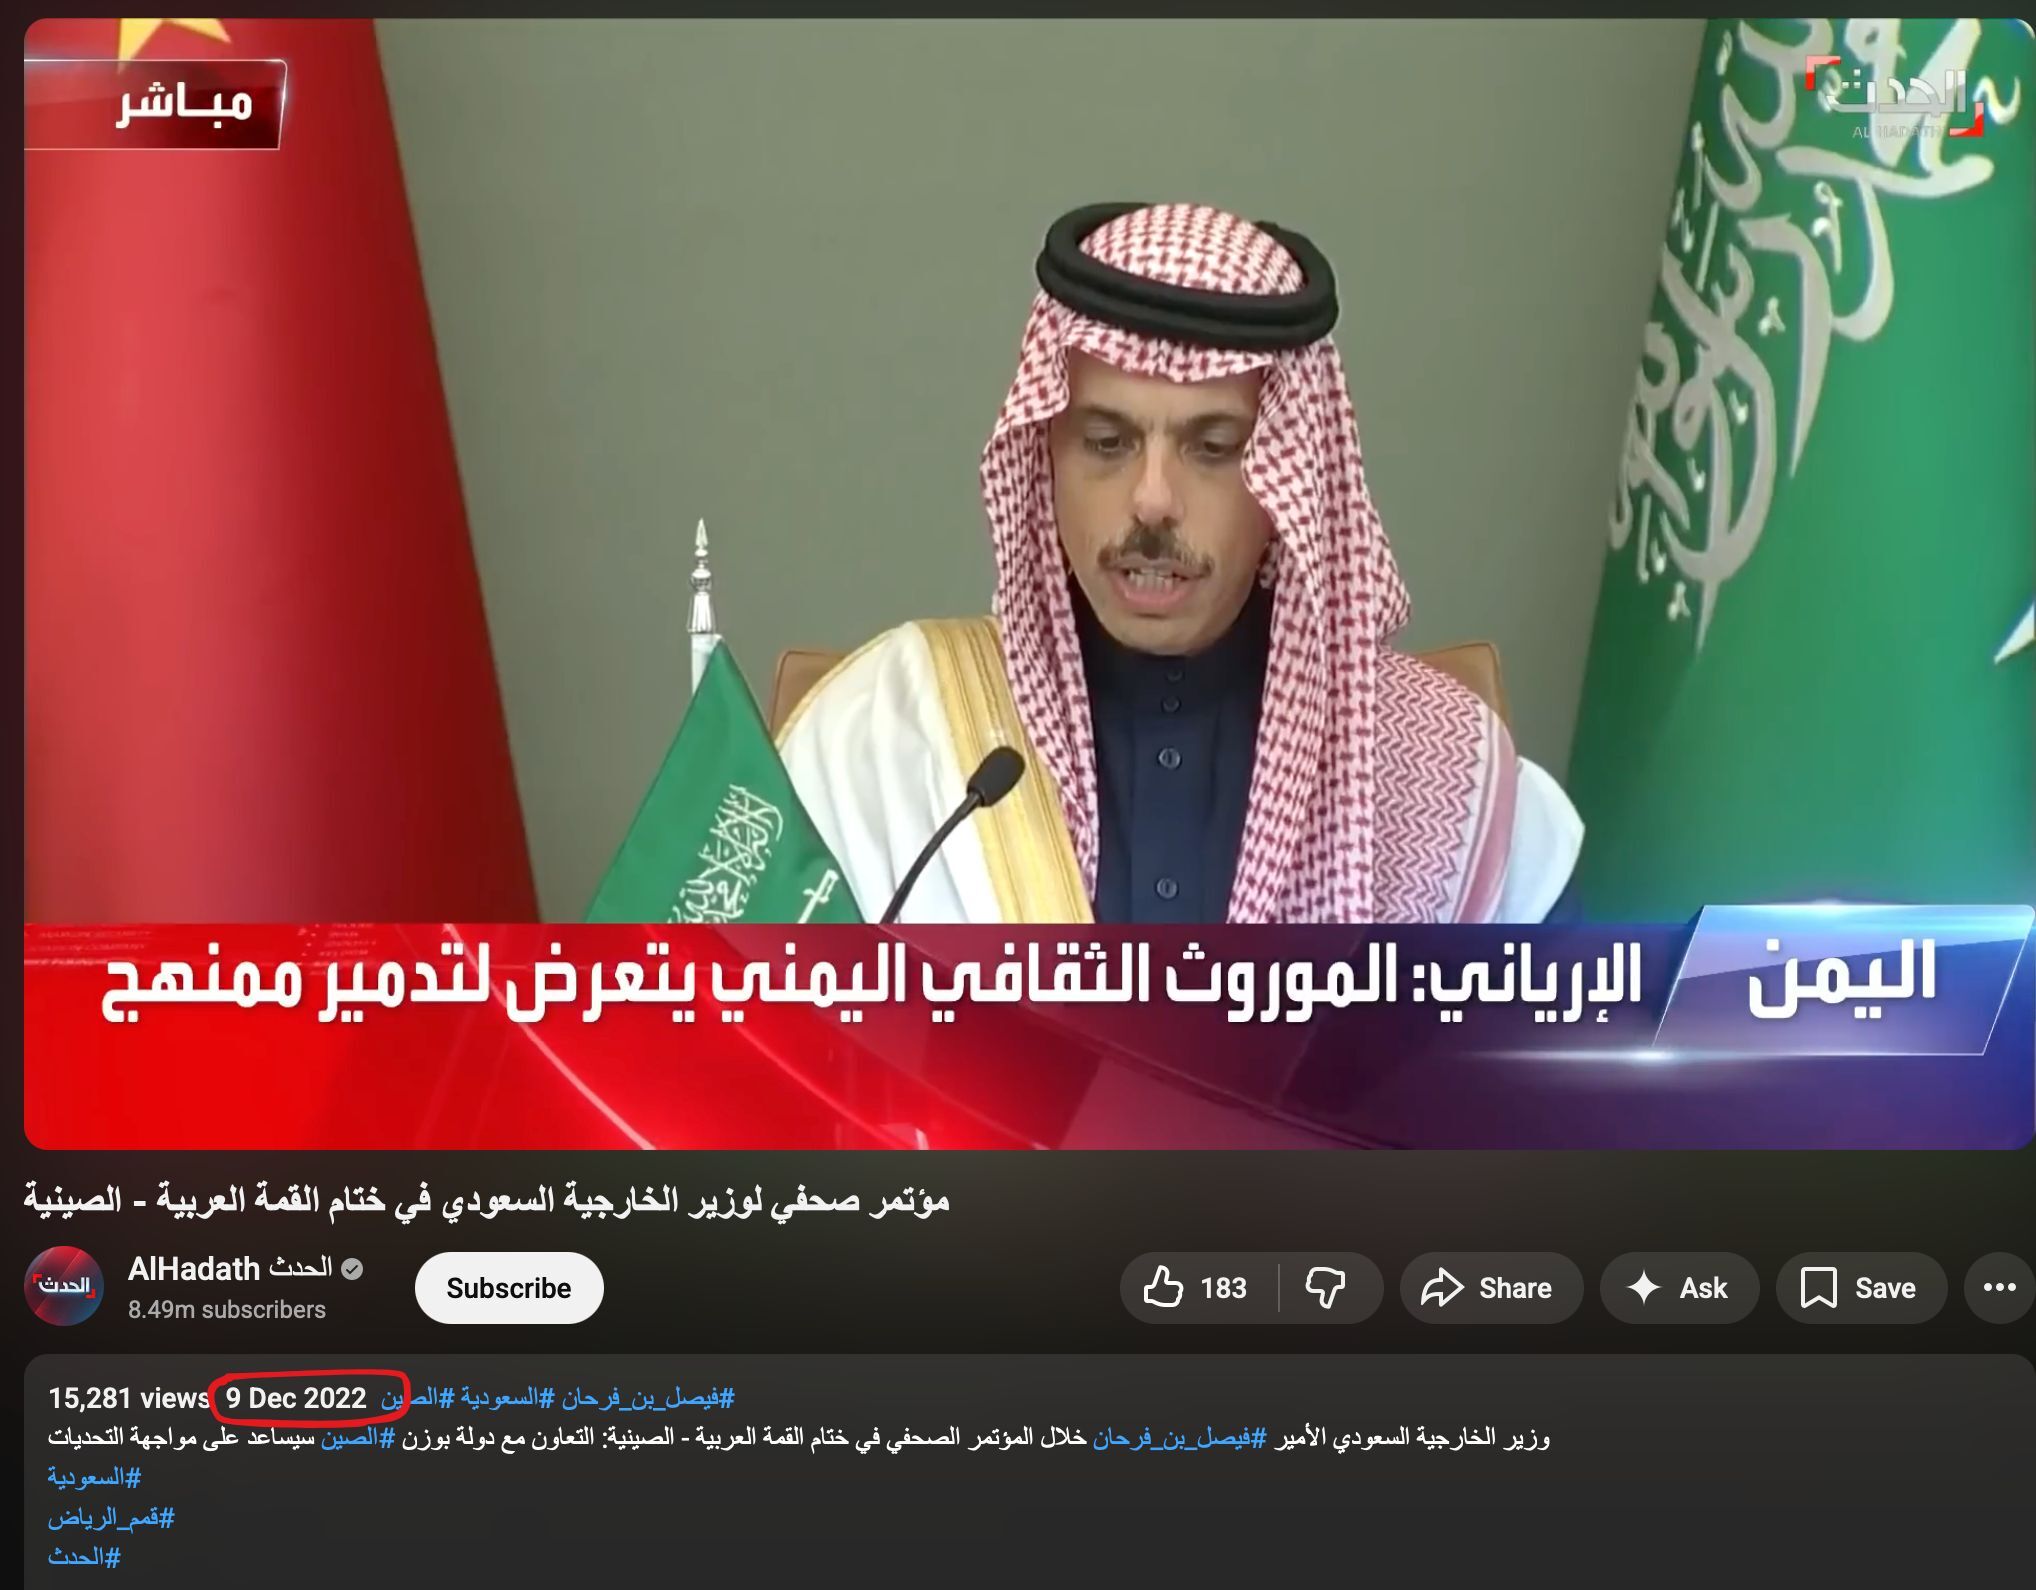Click the 9 Dec 2022 upload date
Image resolution: width=2036 pixels, height=1590 pixels.
296,1398
